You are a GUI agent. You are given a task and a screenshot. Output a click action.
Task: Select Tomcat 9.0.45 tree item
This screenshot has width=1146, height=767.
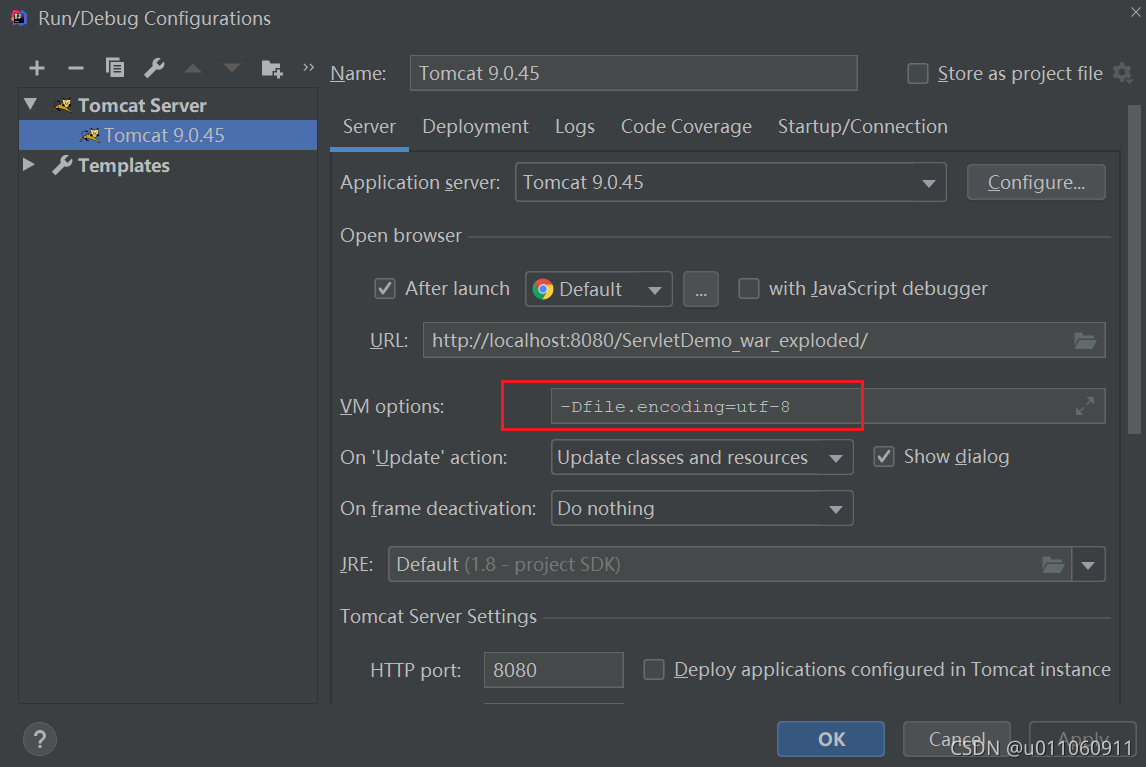168,135
